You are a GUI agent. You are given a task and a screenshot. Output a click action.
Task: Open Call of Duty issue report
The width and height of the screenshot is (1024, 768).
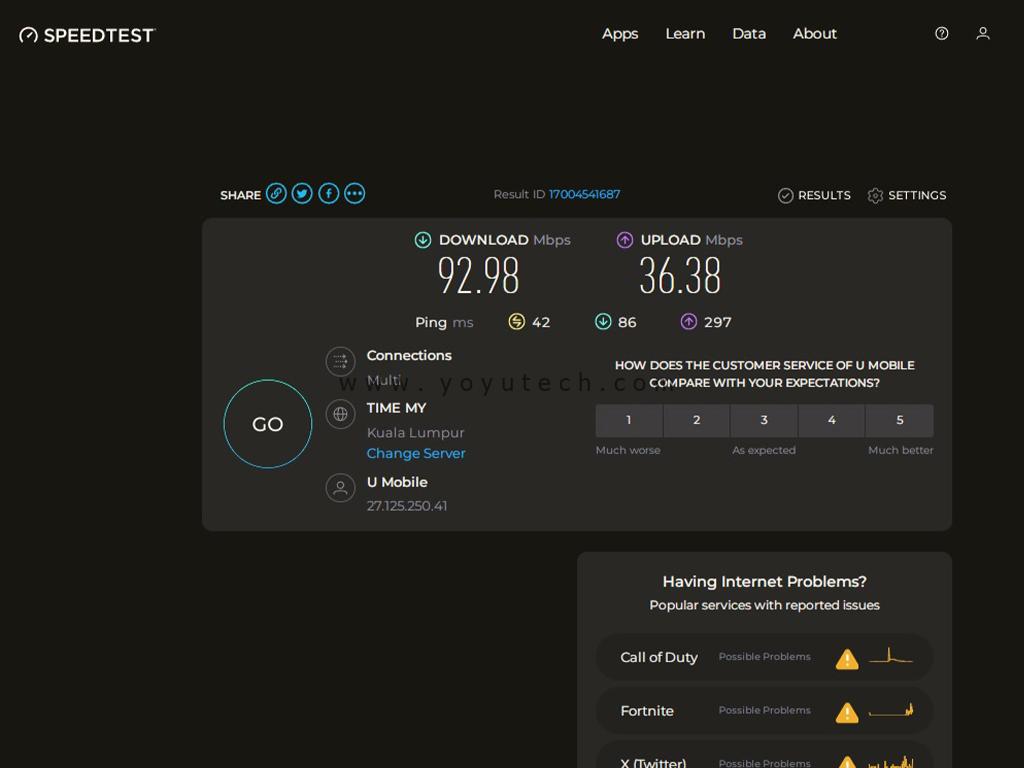pos(764,657)
